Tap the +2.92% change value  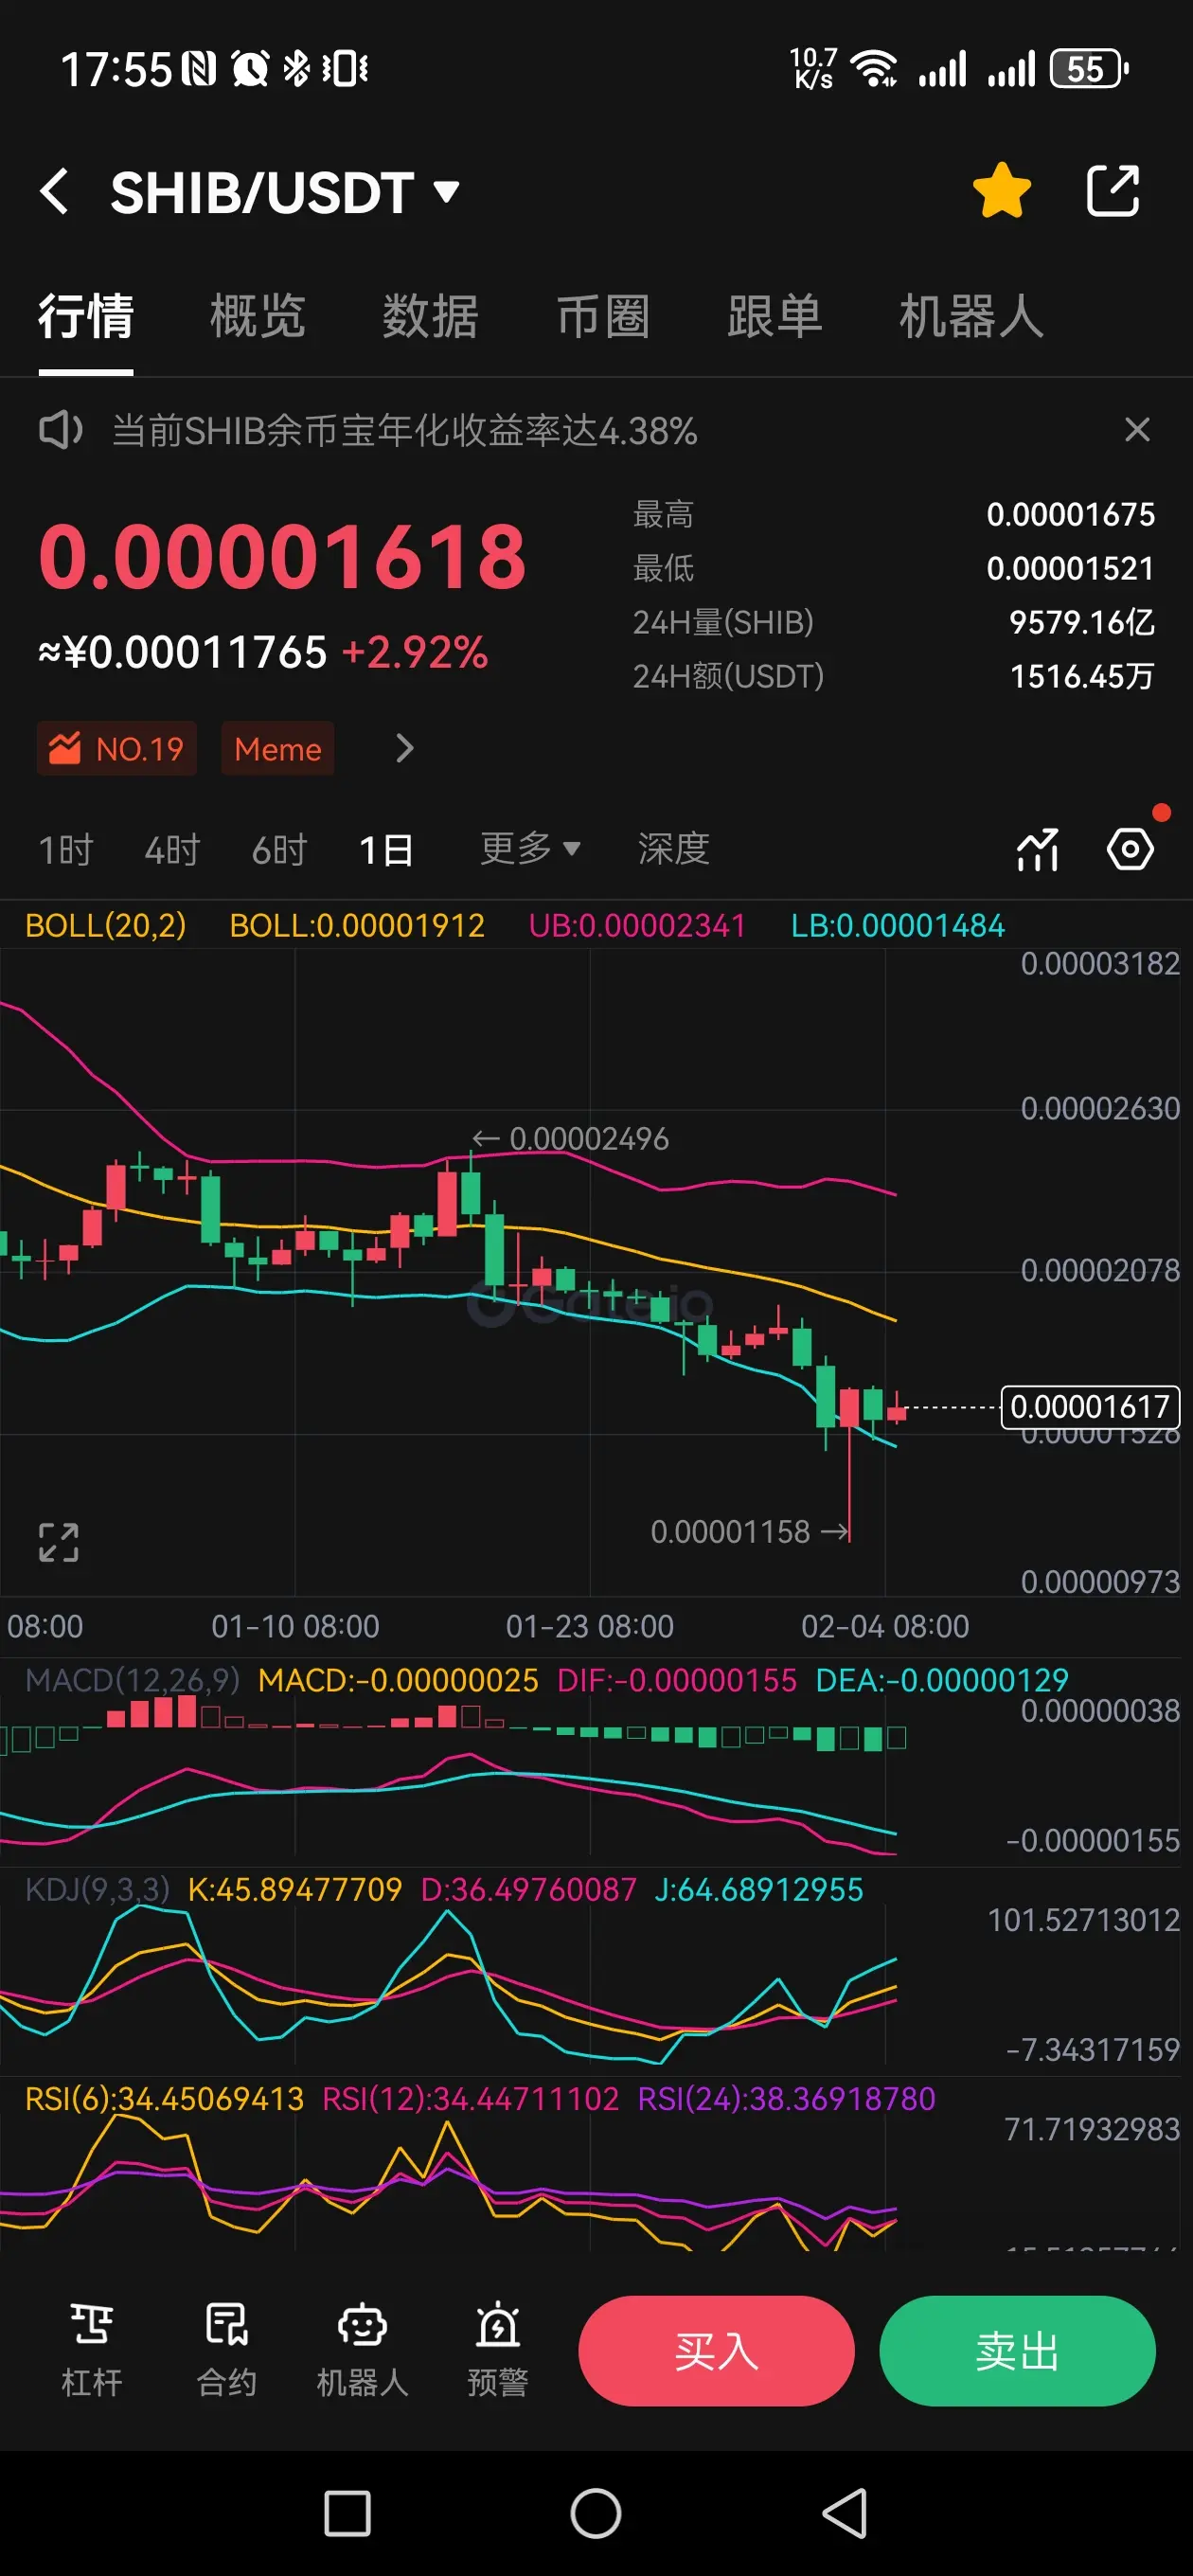415,653
